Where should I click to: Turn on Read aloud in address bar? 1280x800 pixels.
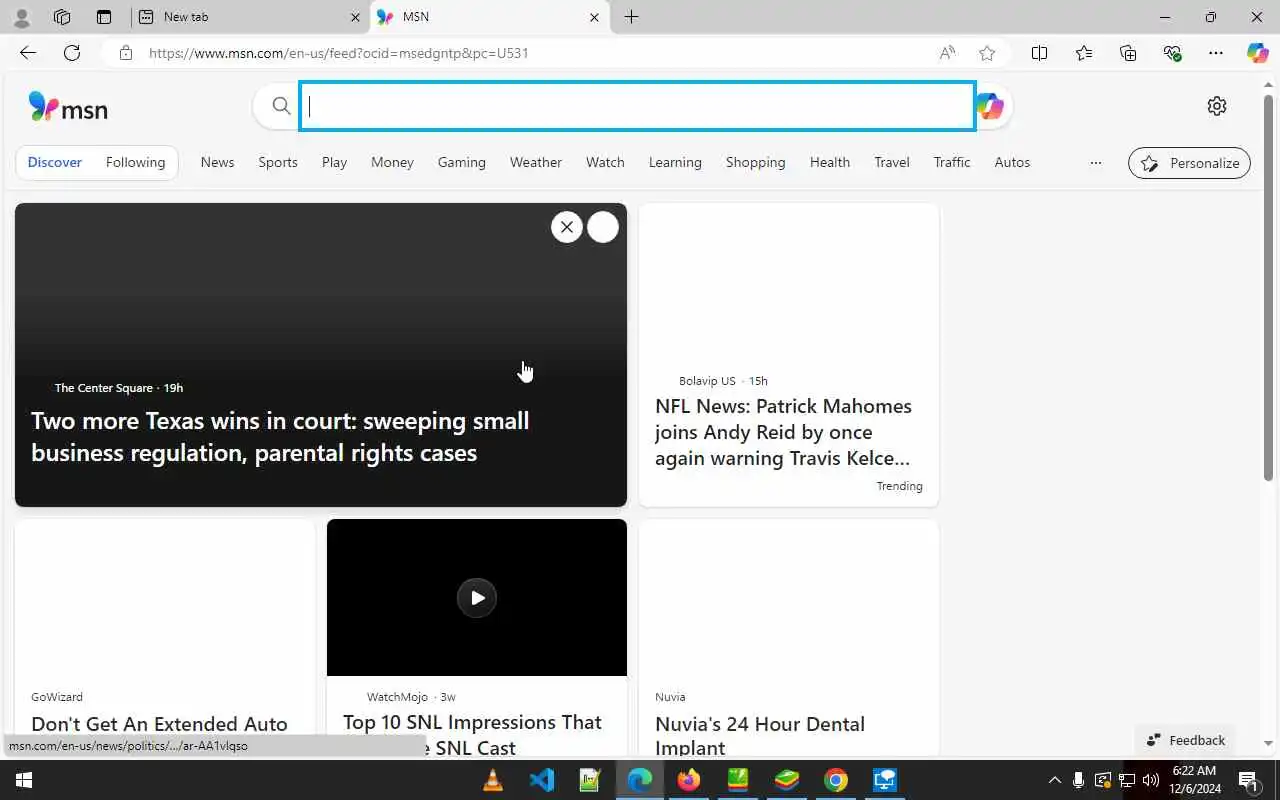pyautogui.click(x=946, y=53)
